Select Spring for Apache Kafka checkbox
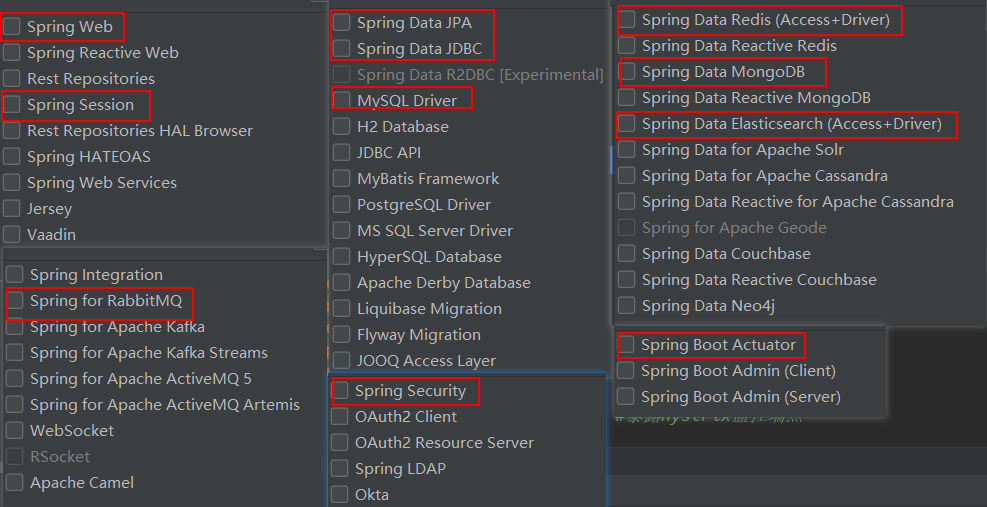The image size is (987, 507). click(14, 327)
